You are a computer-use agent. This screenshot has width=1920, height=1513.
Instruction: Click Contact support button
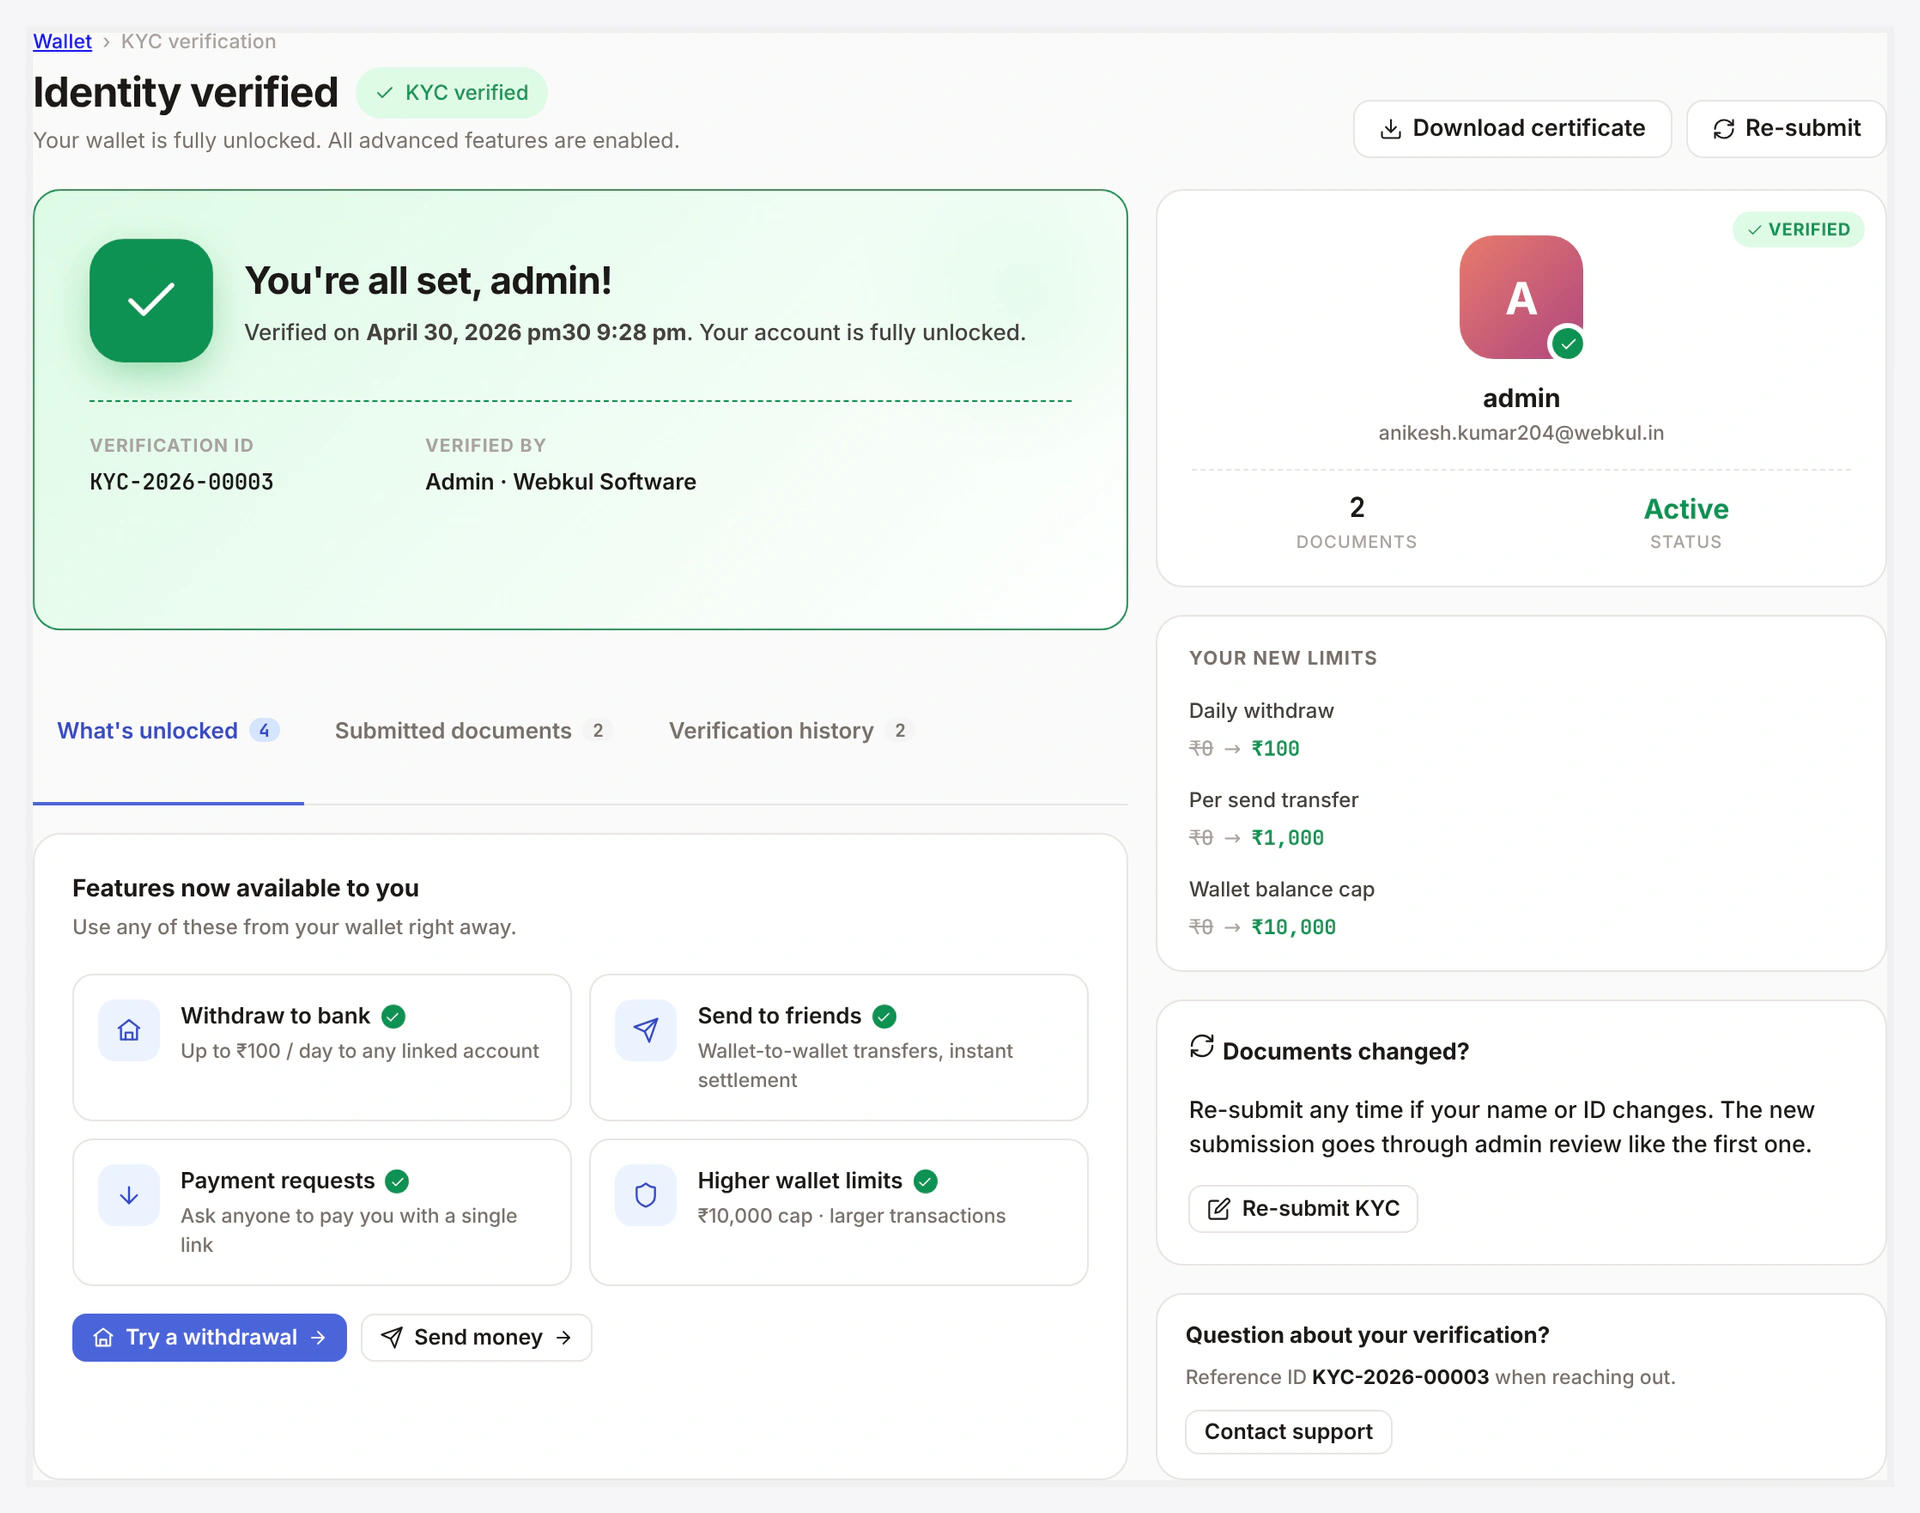click(x=1288, y=1432)
